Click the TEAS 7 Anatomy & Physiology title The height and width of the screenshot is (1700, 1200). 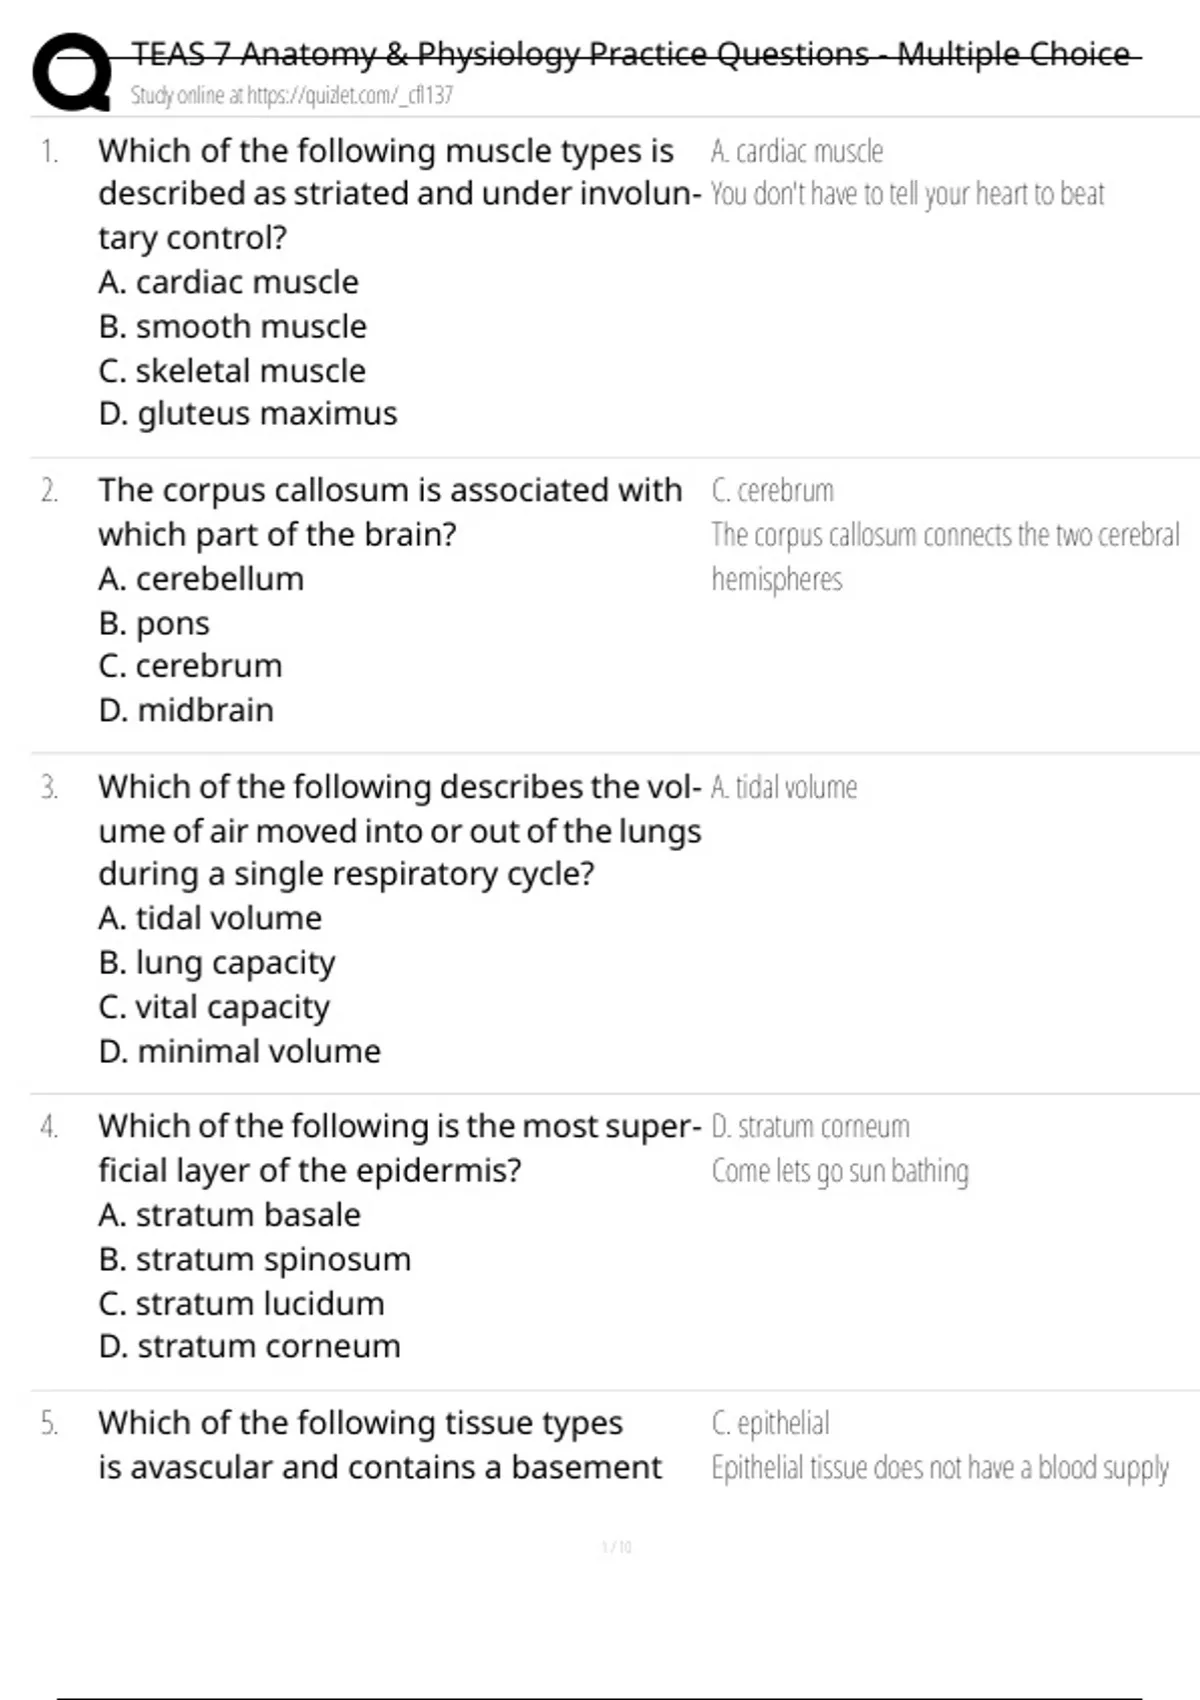pos(630,54)
